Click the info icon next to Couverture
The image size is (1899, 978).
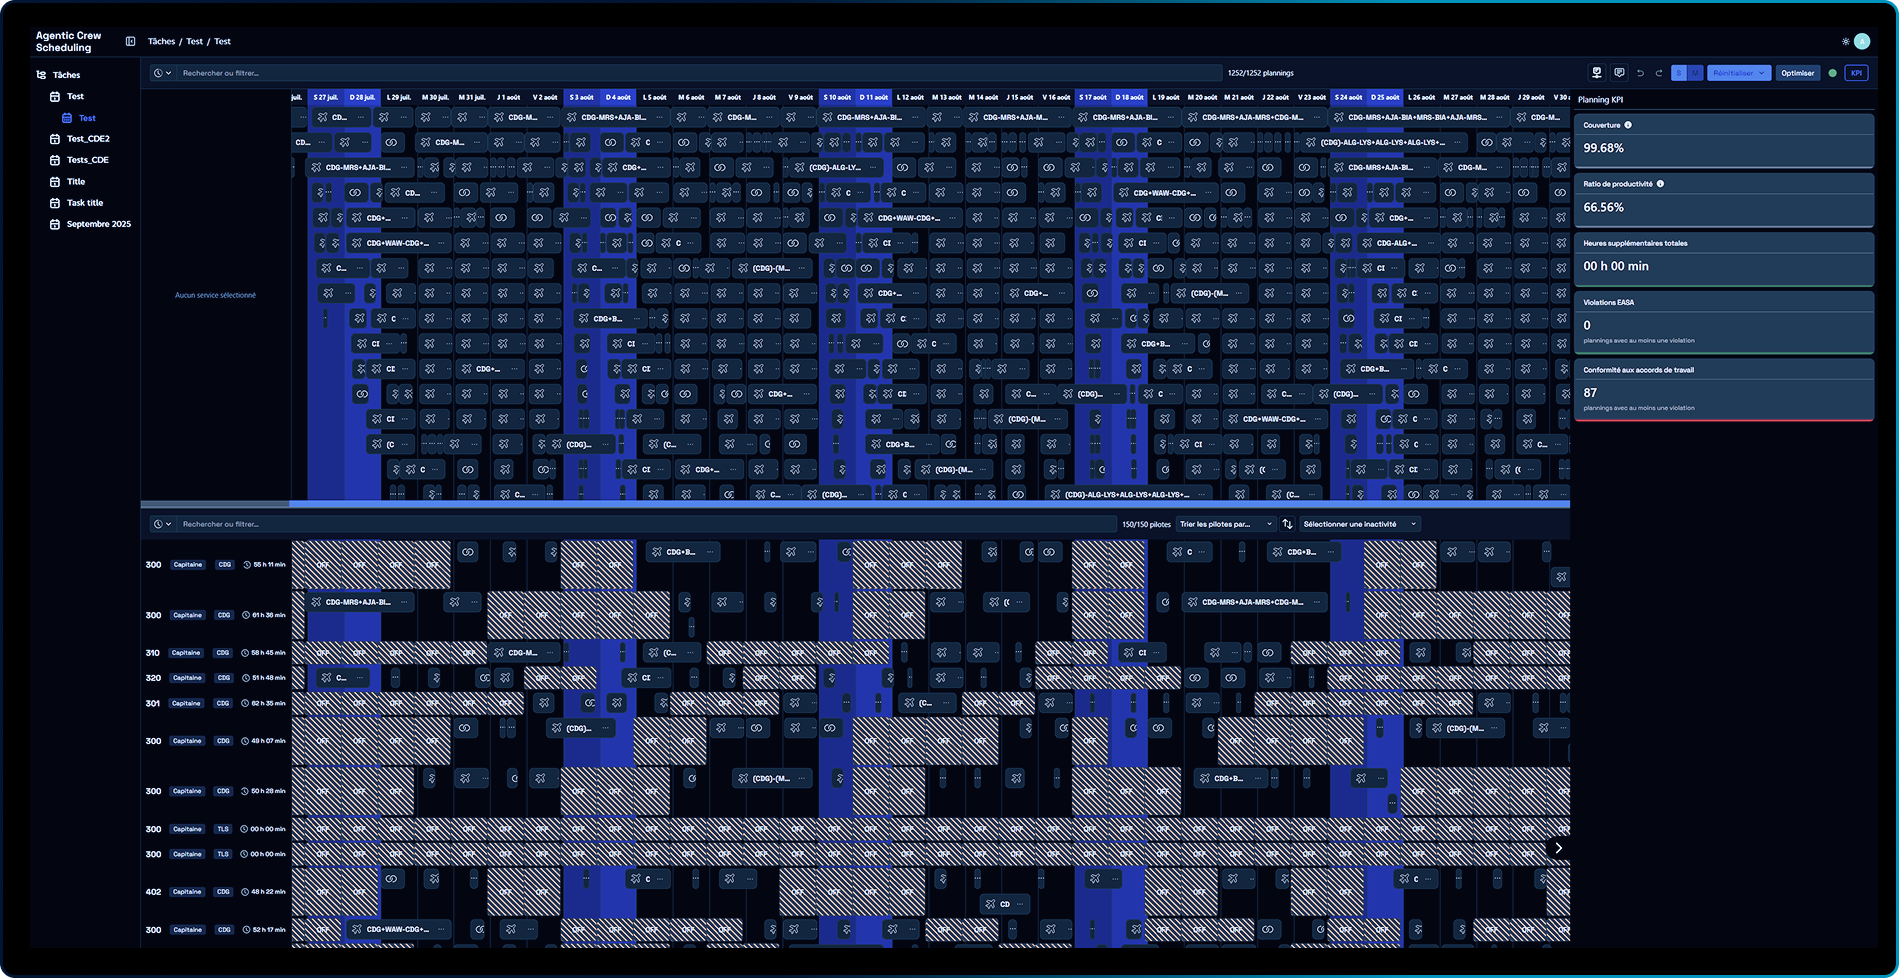1628,124
